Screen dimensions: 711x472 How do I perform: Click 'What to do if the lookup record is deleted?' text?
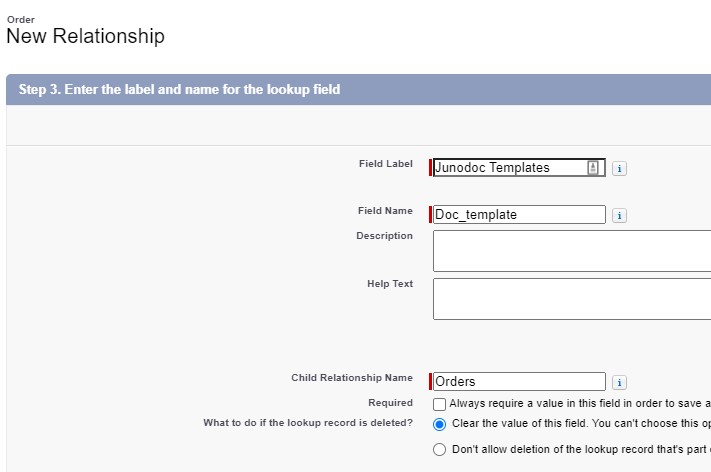coord(308,423)
